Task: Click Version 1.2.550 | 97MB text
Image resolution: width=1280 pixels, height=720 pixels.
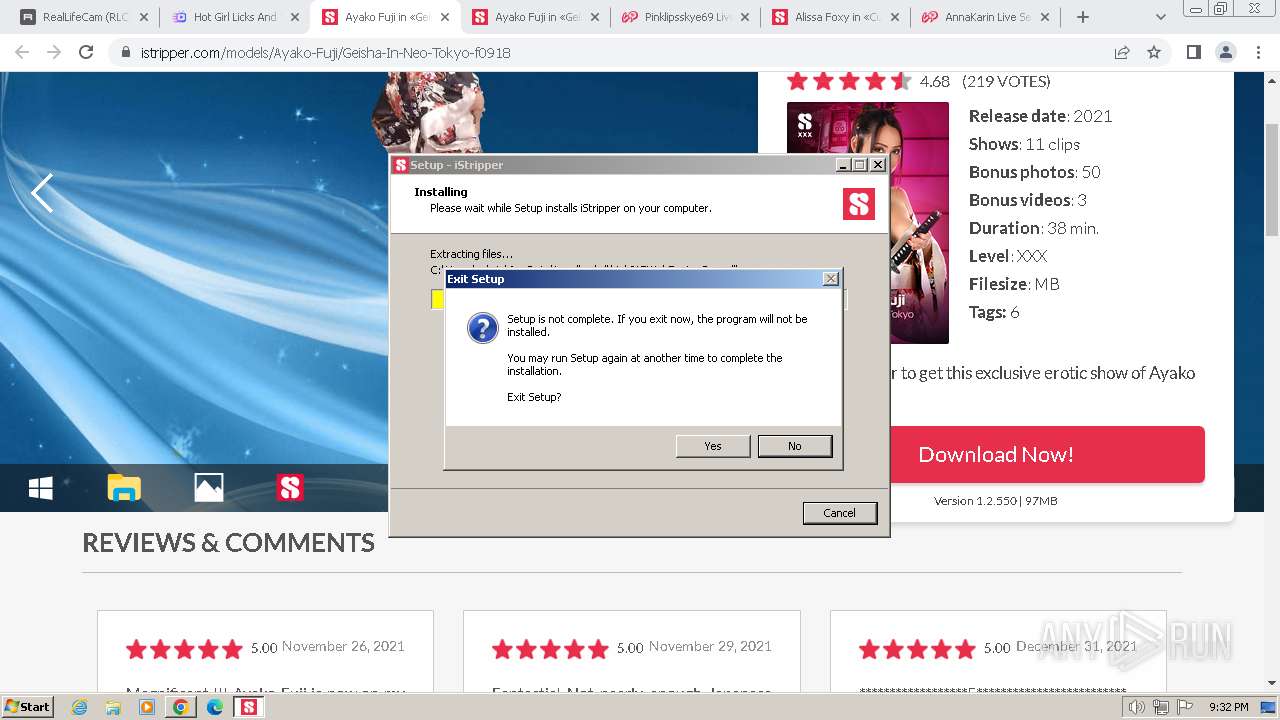Action: (x=996, y=501)
